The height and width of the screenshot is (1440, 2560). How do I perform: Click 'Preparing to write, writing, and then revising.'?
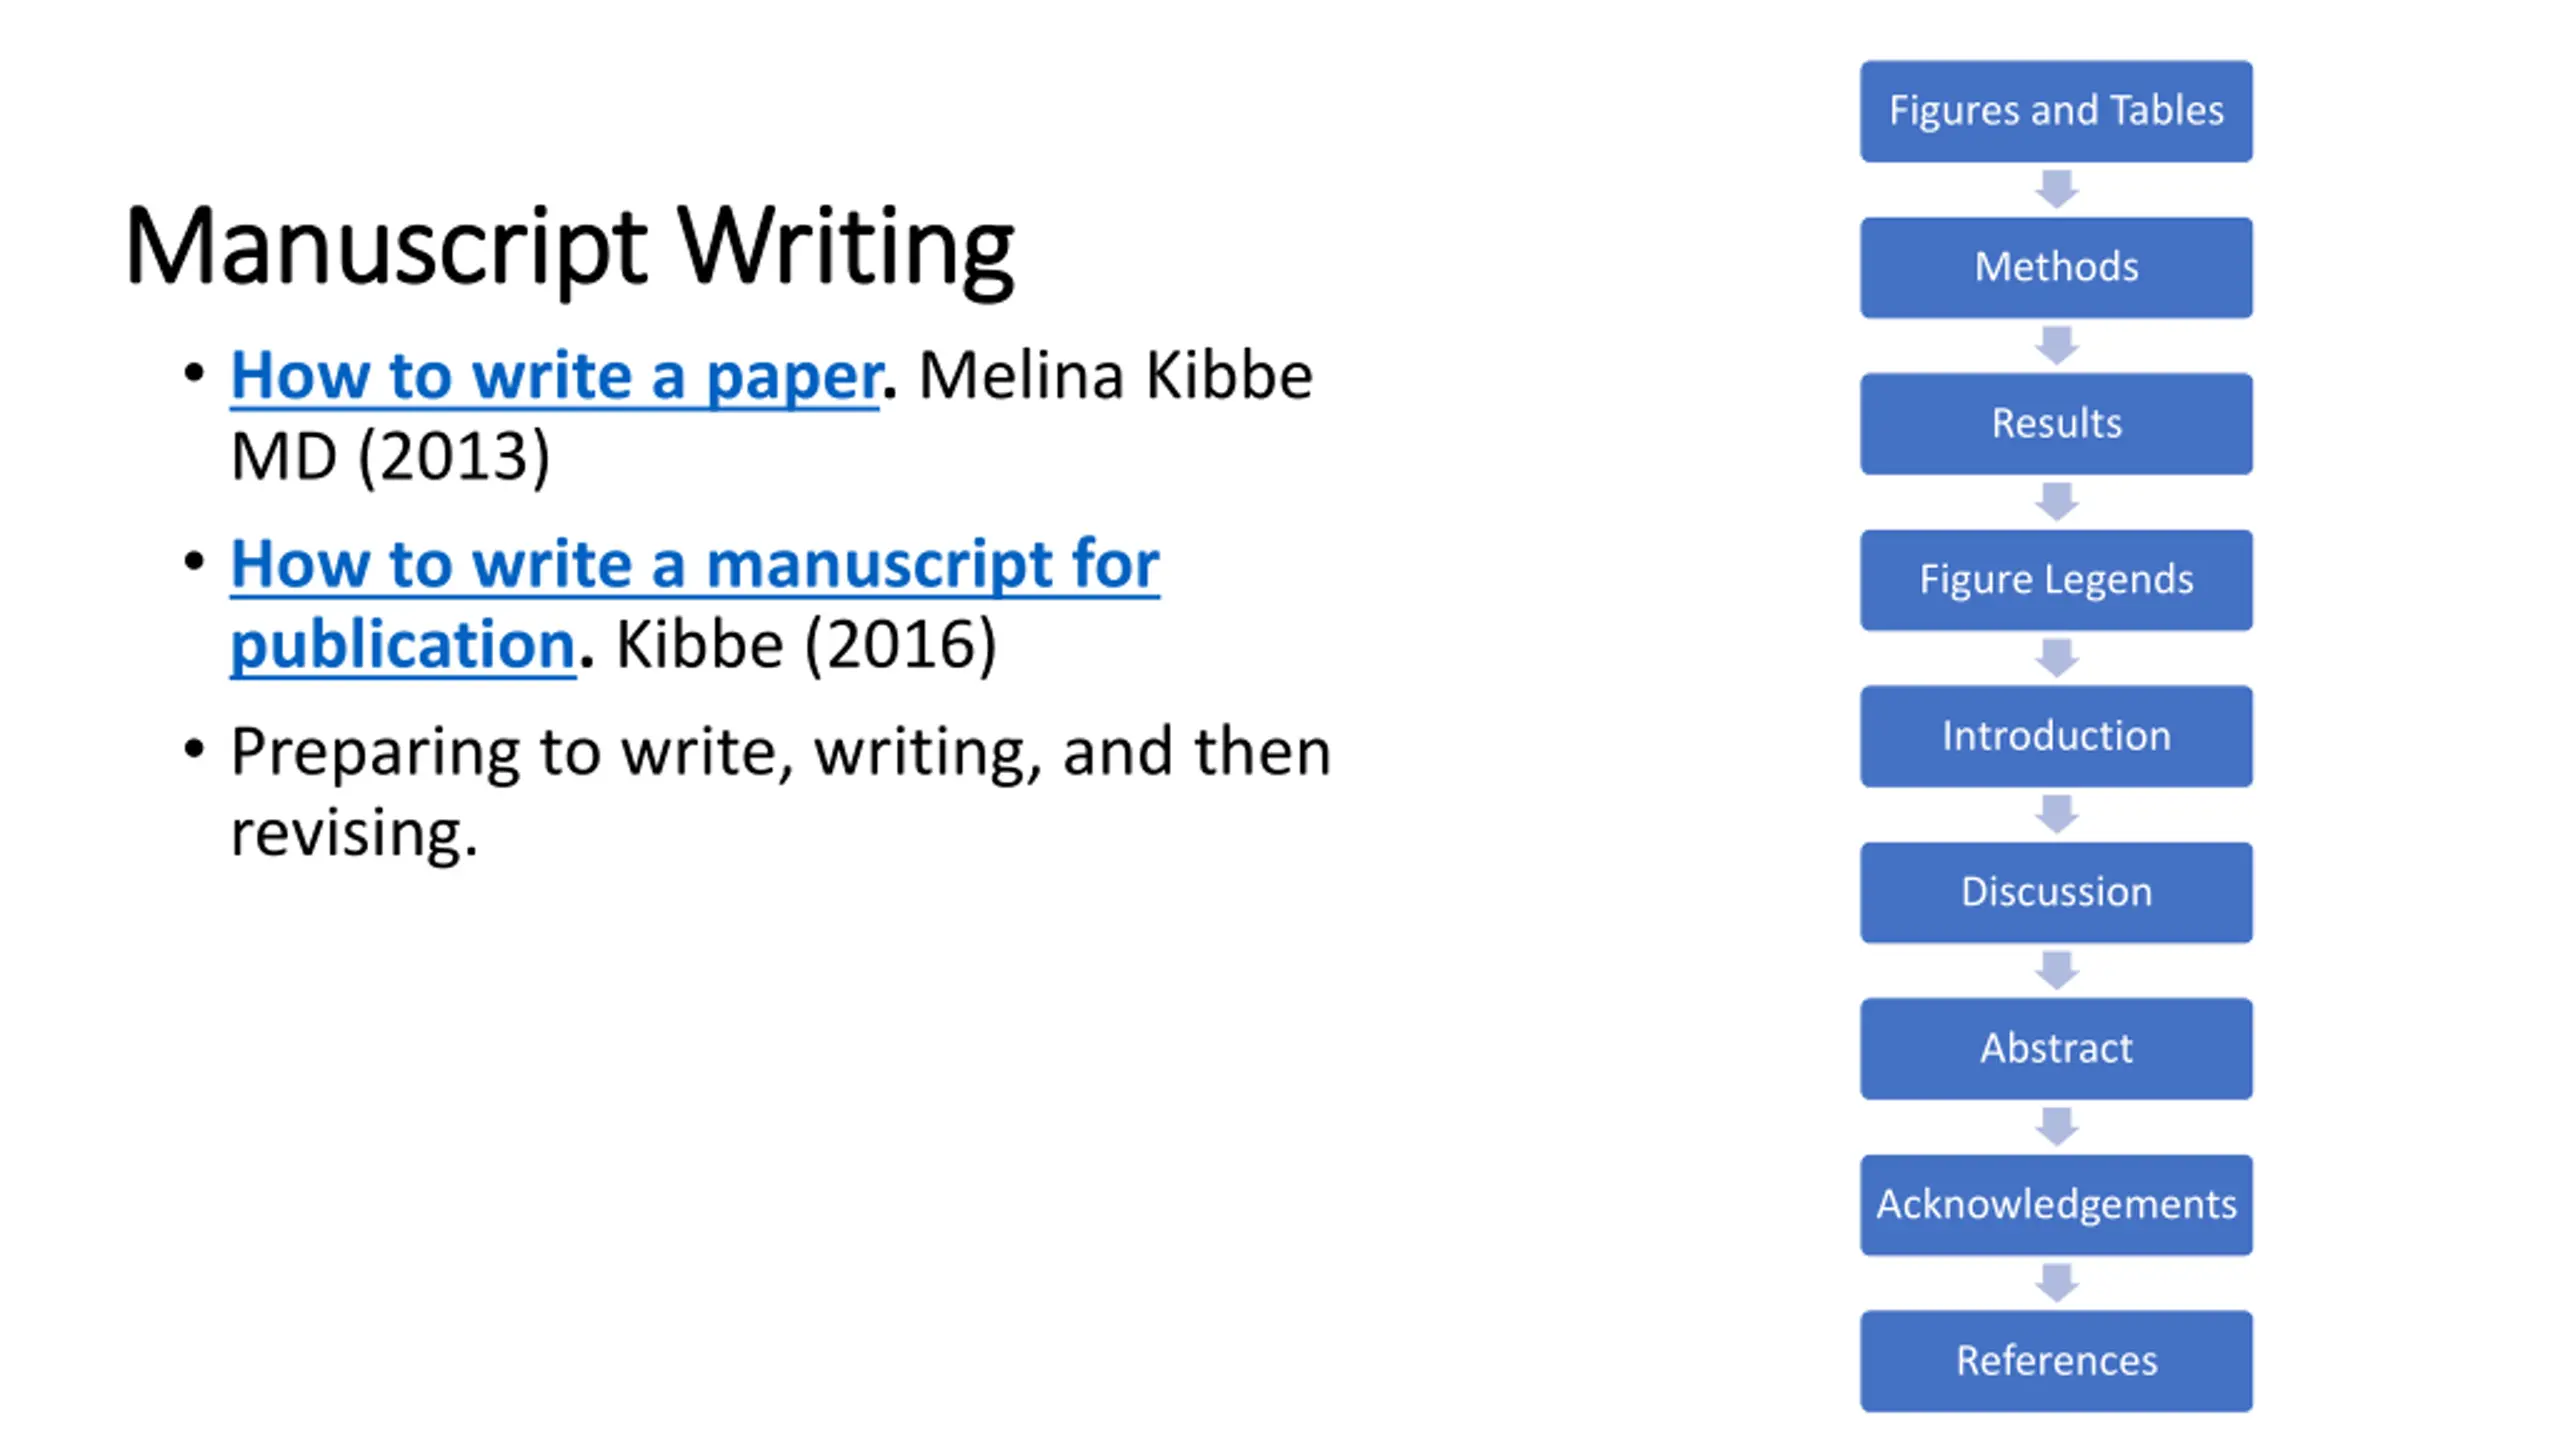pyautogui.click(x=780, y=792)
